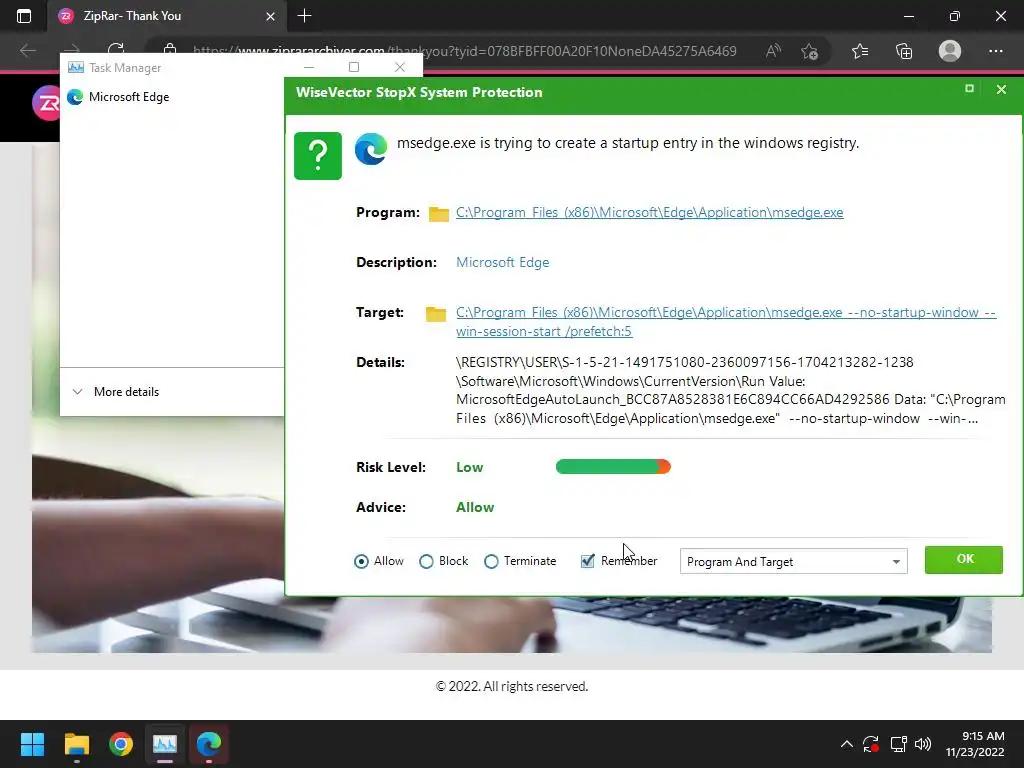Open Edge Collections icon
The width and height of the screenshot is (1024, 768).
pyautogui.click(x=904, y=51)
